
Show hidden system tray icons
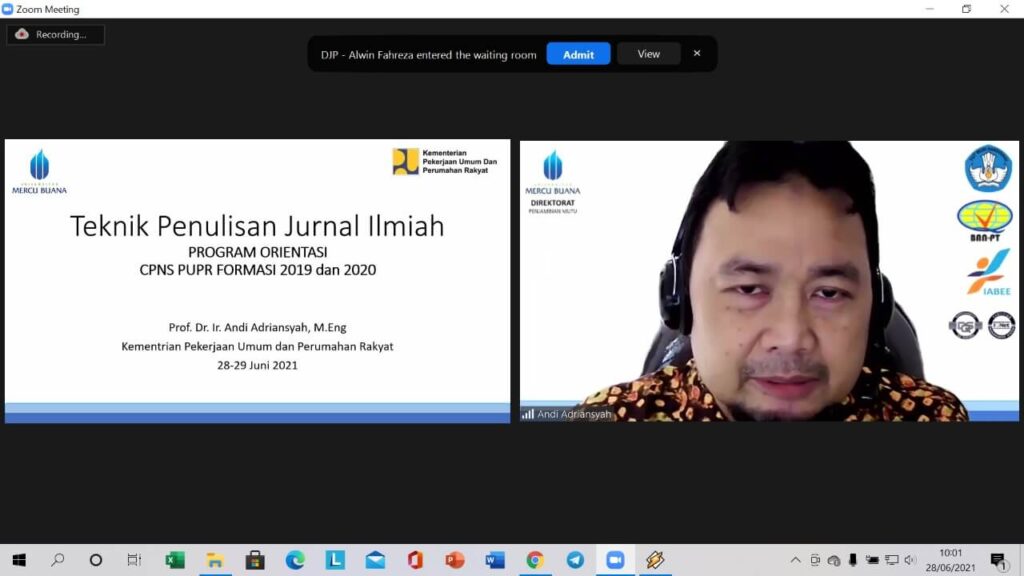point(795,560)
